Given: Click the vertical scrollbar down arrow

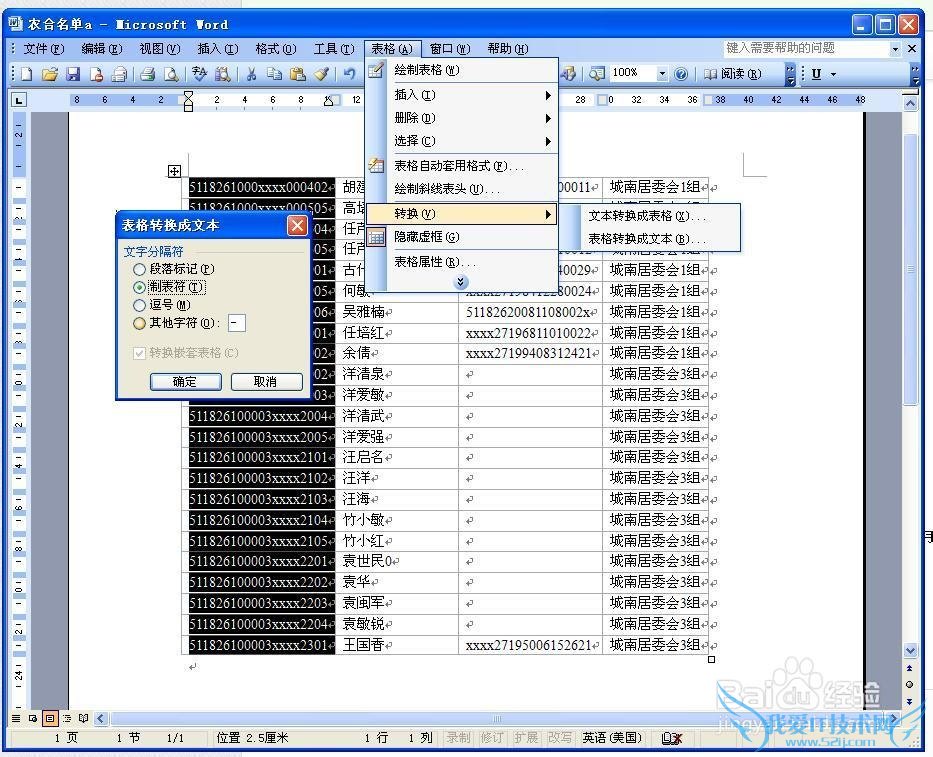Looking at the screenshot, I should click(x=910, y=651).
